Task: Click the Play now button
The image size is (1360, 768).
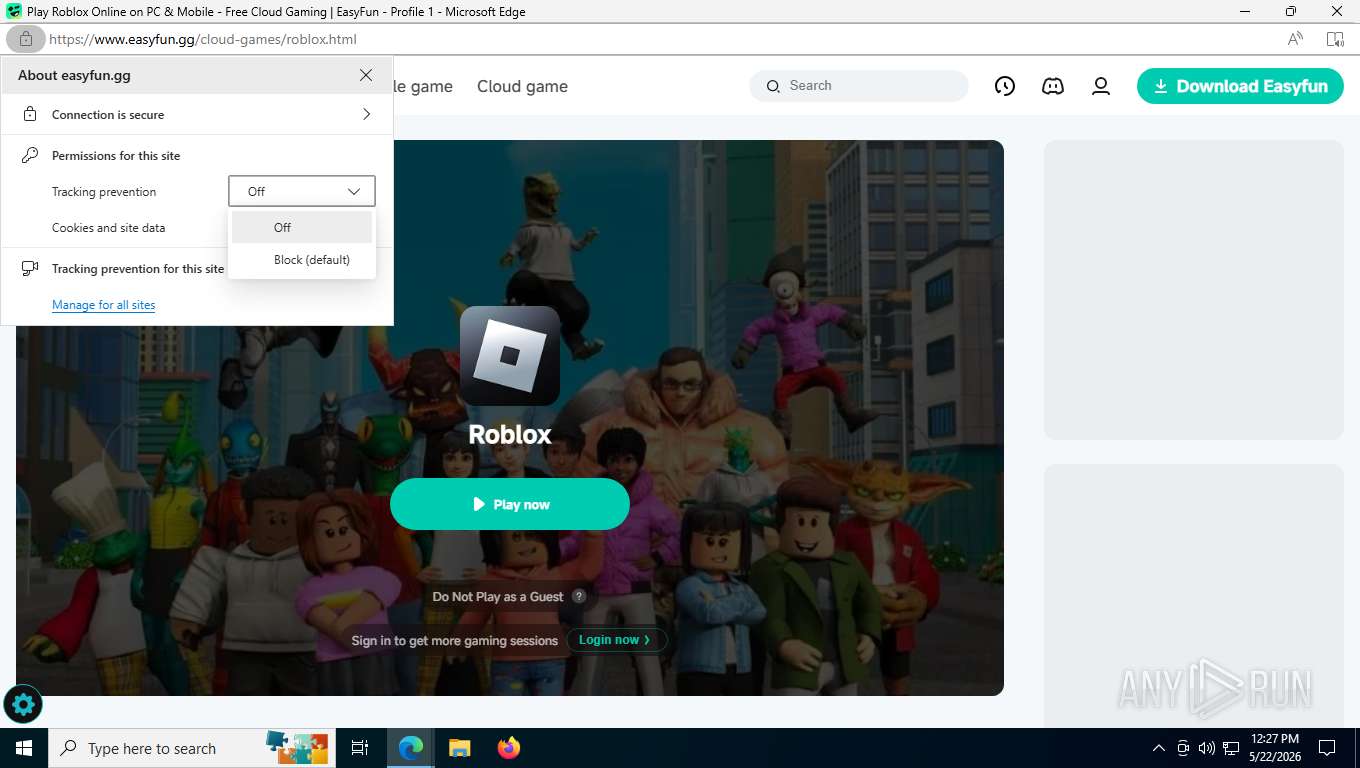Action: (510, 504)
